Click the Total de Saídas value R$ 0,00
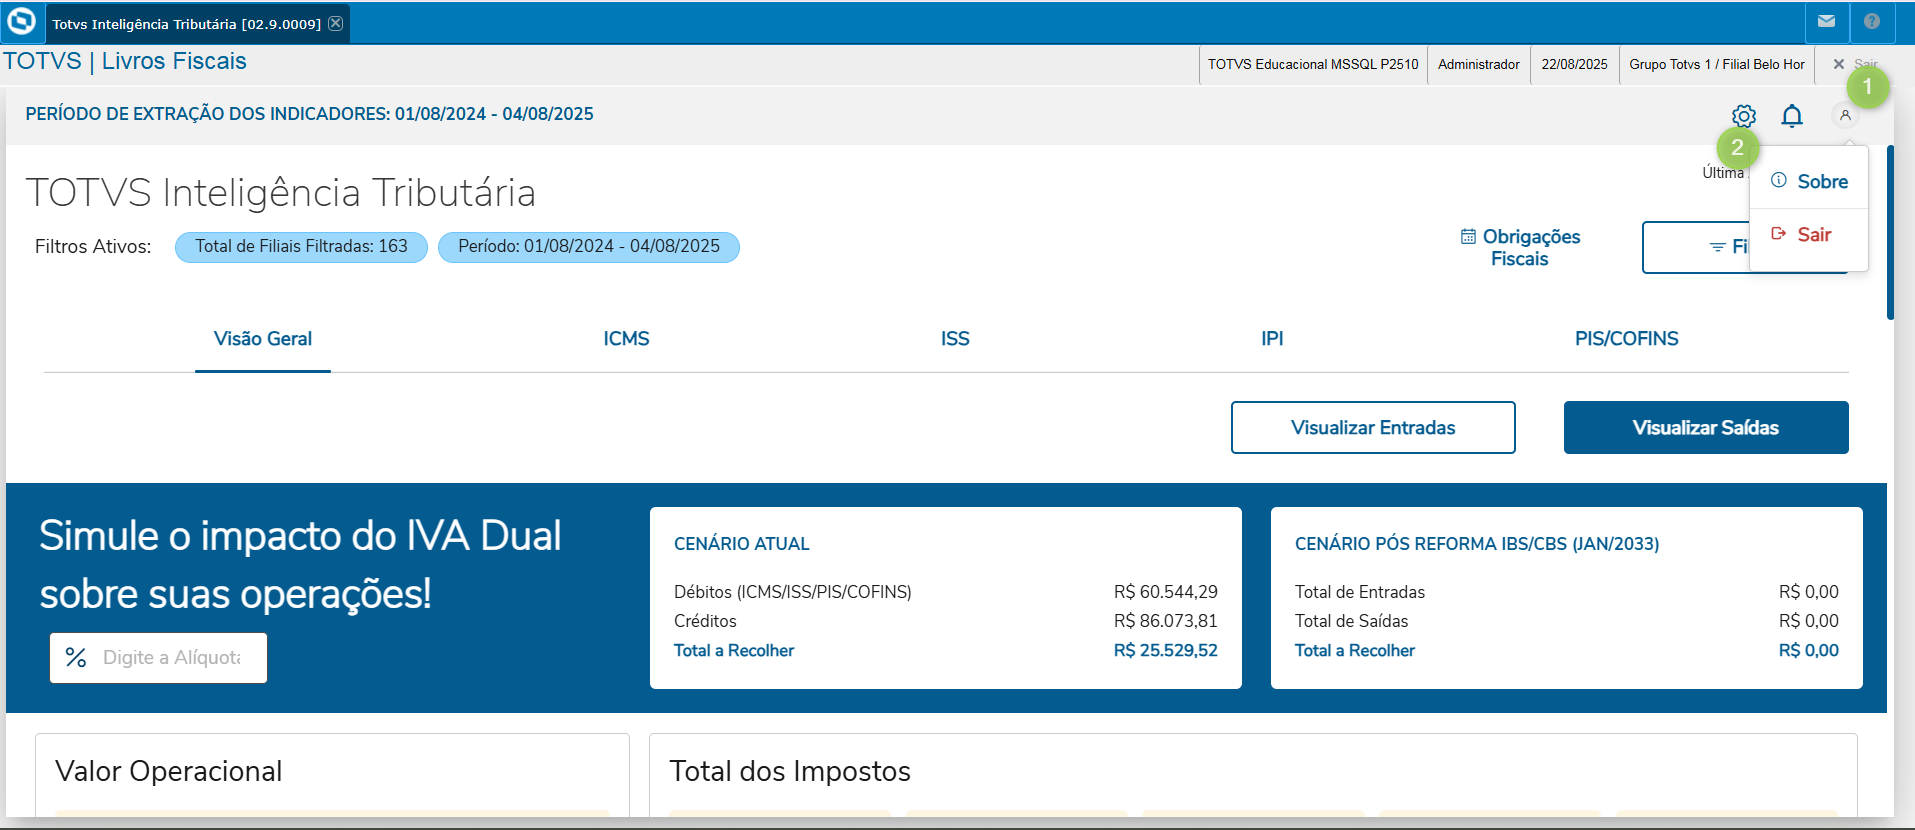Image resolution: width=1915 pixels, height=830 pixels. tap(1809, 621)
